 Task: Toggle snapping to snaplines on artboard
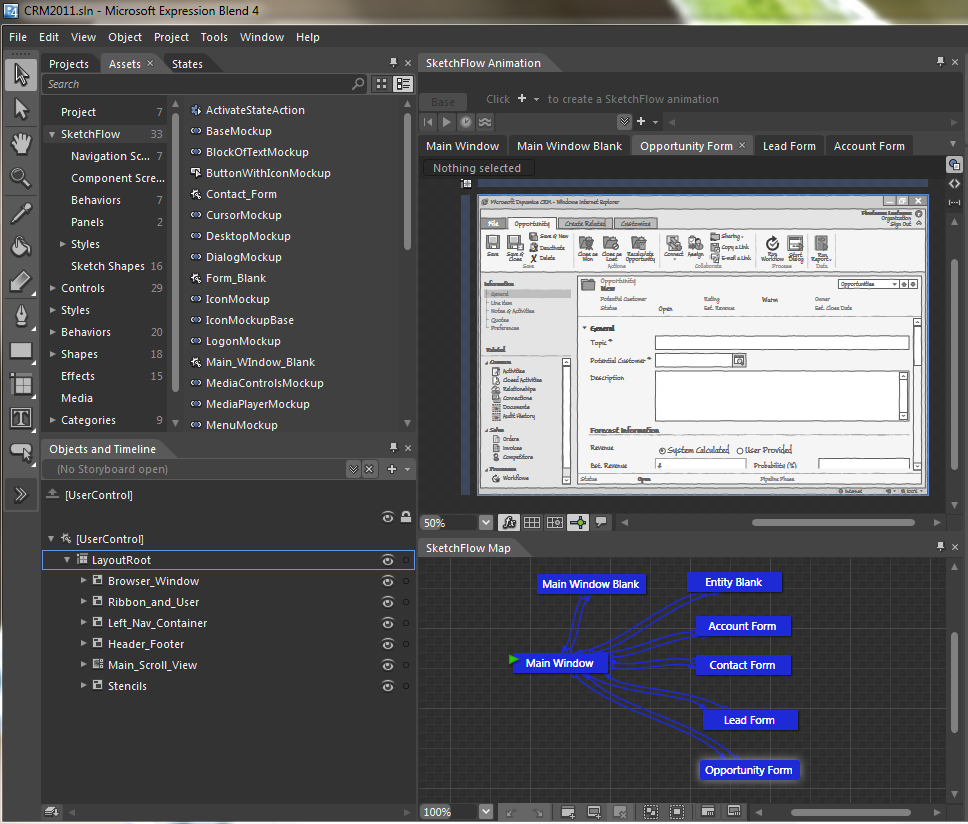pyautogui.click(x=578, y=522)
